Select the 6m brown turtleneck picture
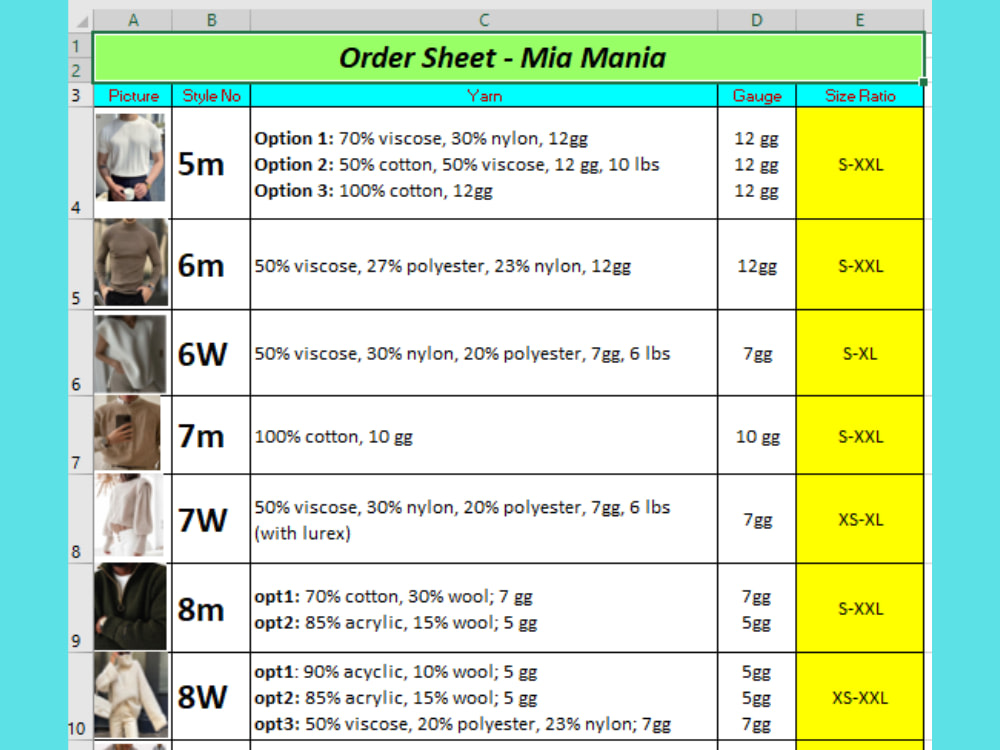This screenshot has width=1000, height=750. 131,263
